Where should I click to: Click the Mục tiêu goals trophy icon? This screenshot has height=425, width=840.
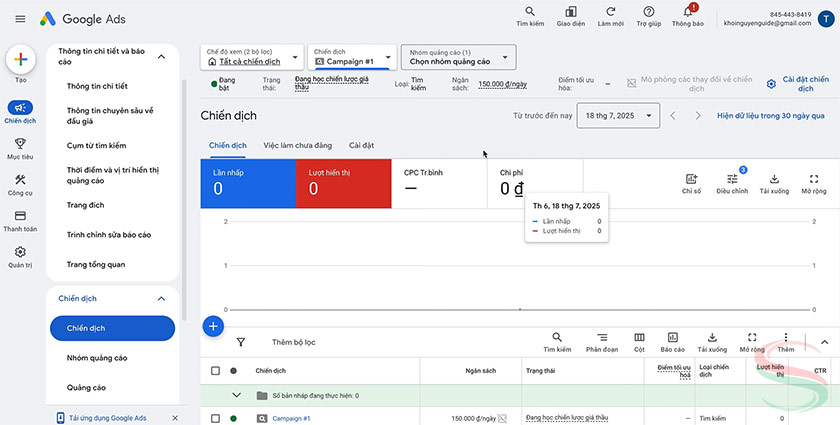(21, 148)
